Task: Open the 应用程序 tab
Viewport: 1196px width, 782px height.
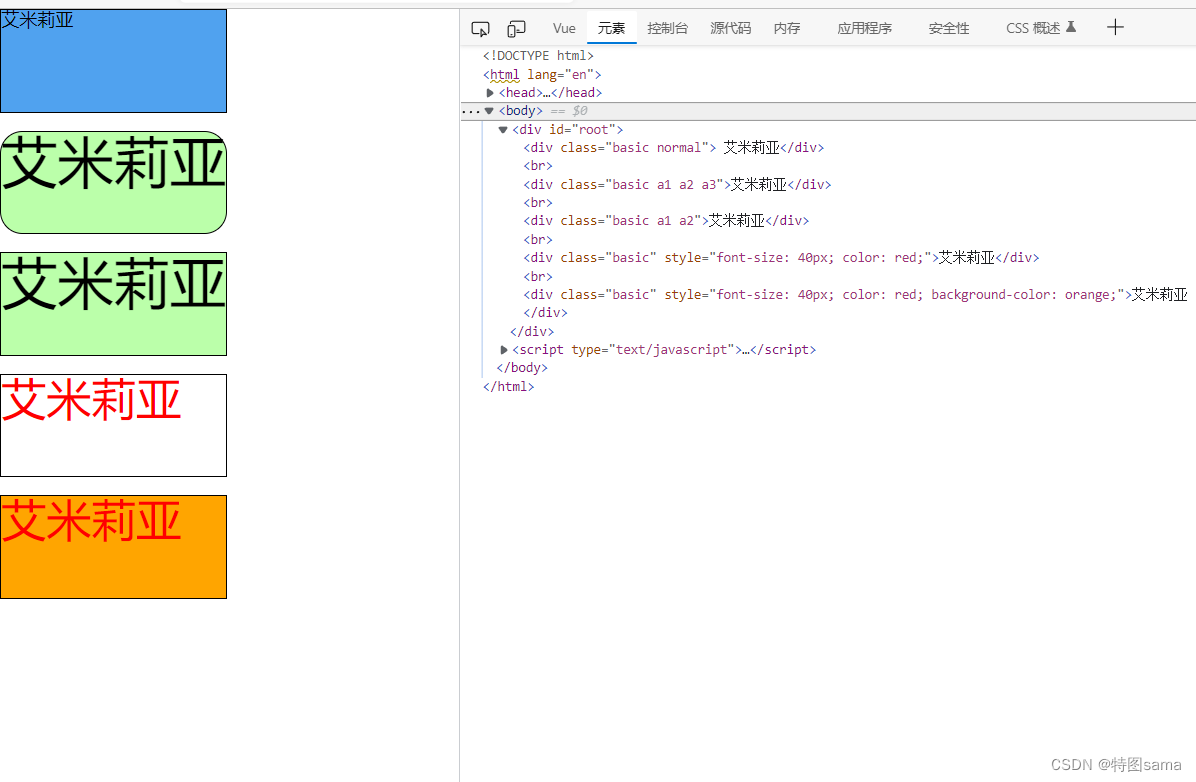Action: (864, 28)
